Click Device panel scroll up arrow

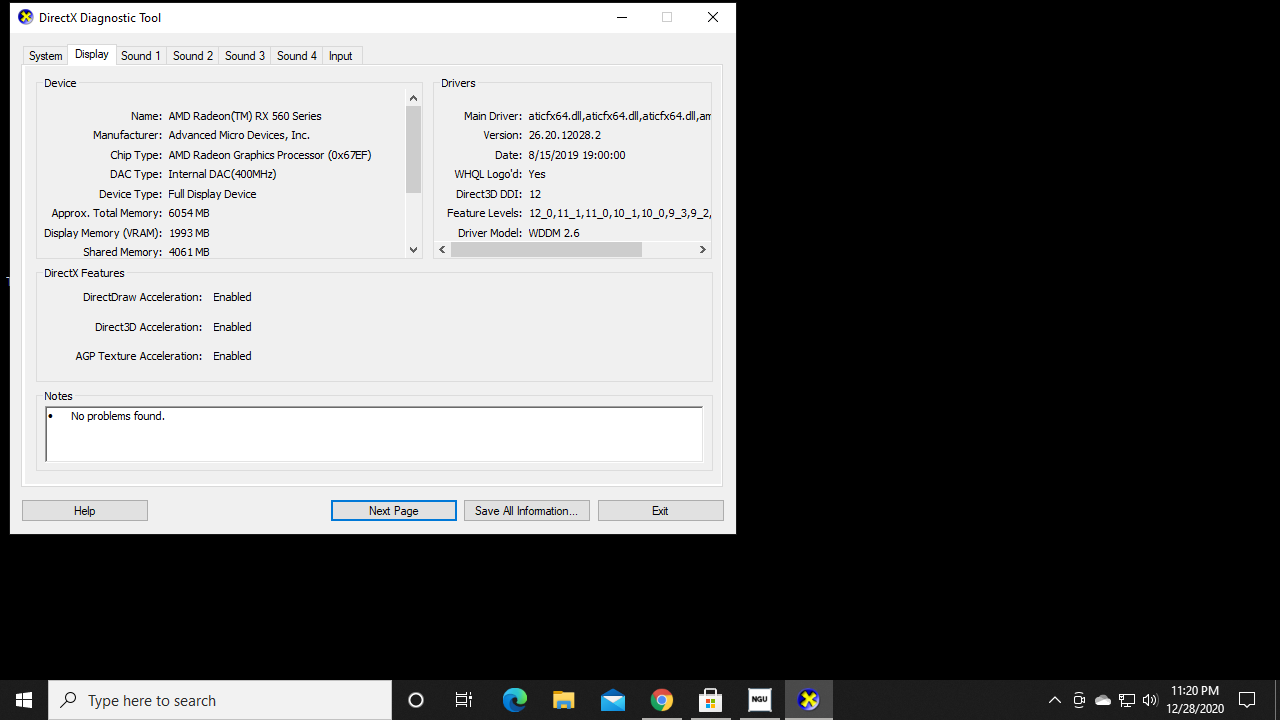tap(414, 98)
